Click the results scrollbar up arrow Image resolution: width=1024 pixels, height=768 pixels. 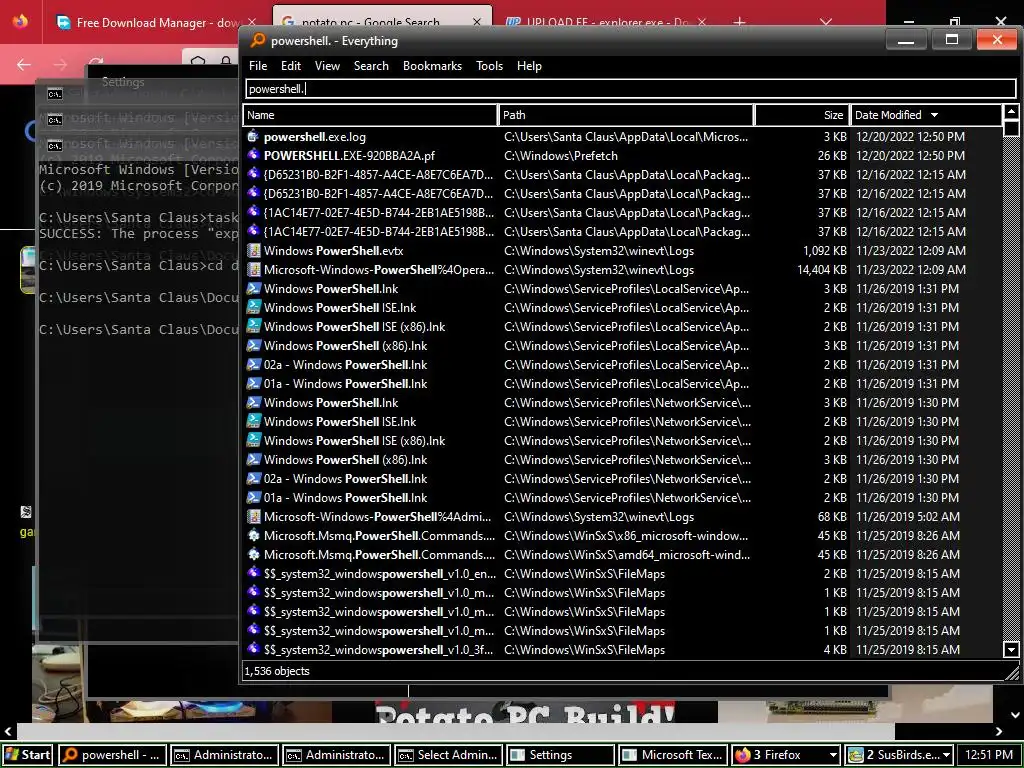[1011, 112]
